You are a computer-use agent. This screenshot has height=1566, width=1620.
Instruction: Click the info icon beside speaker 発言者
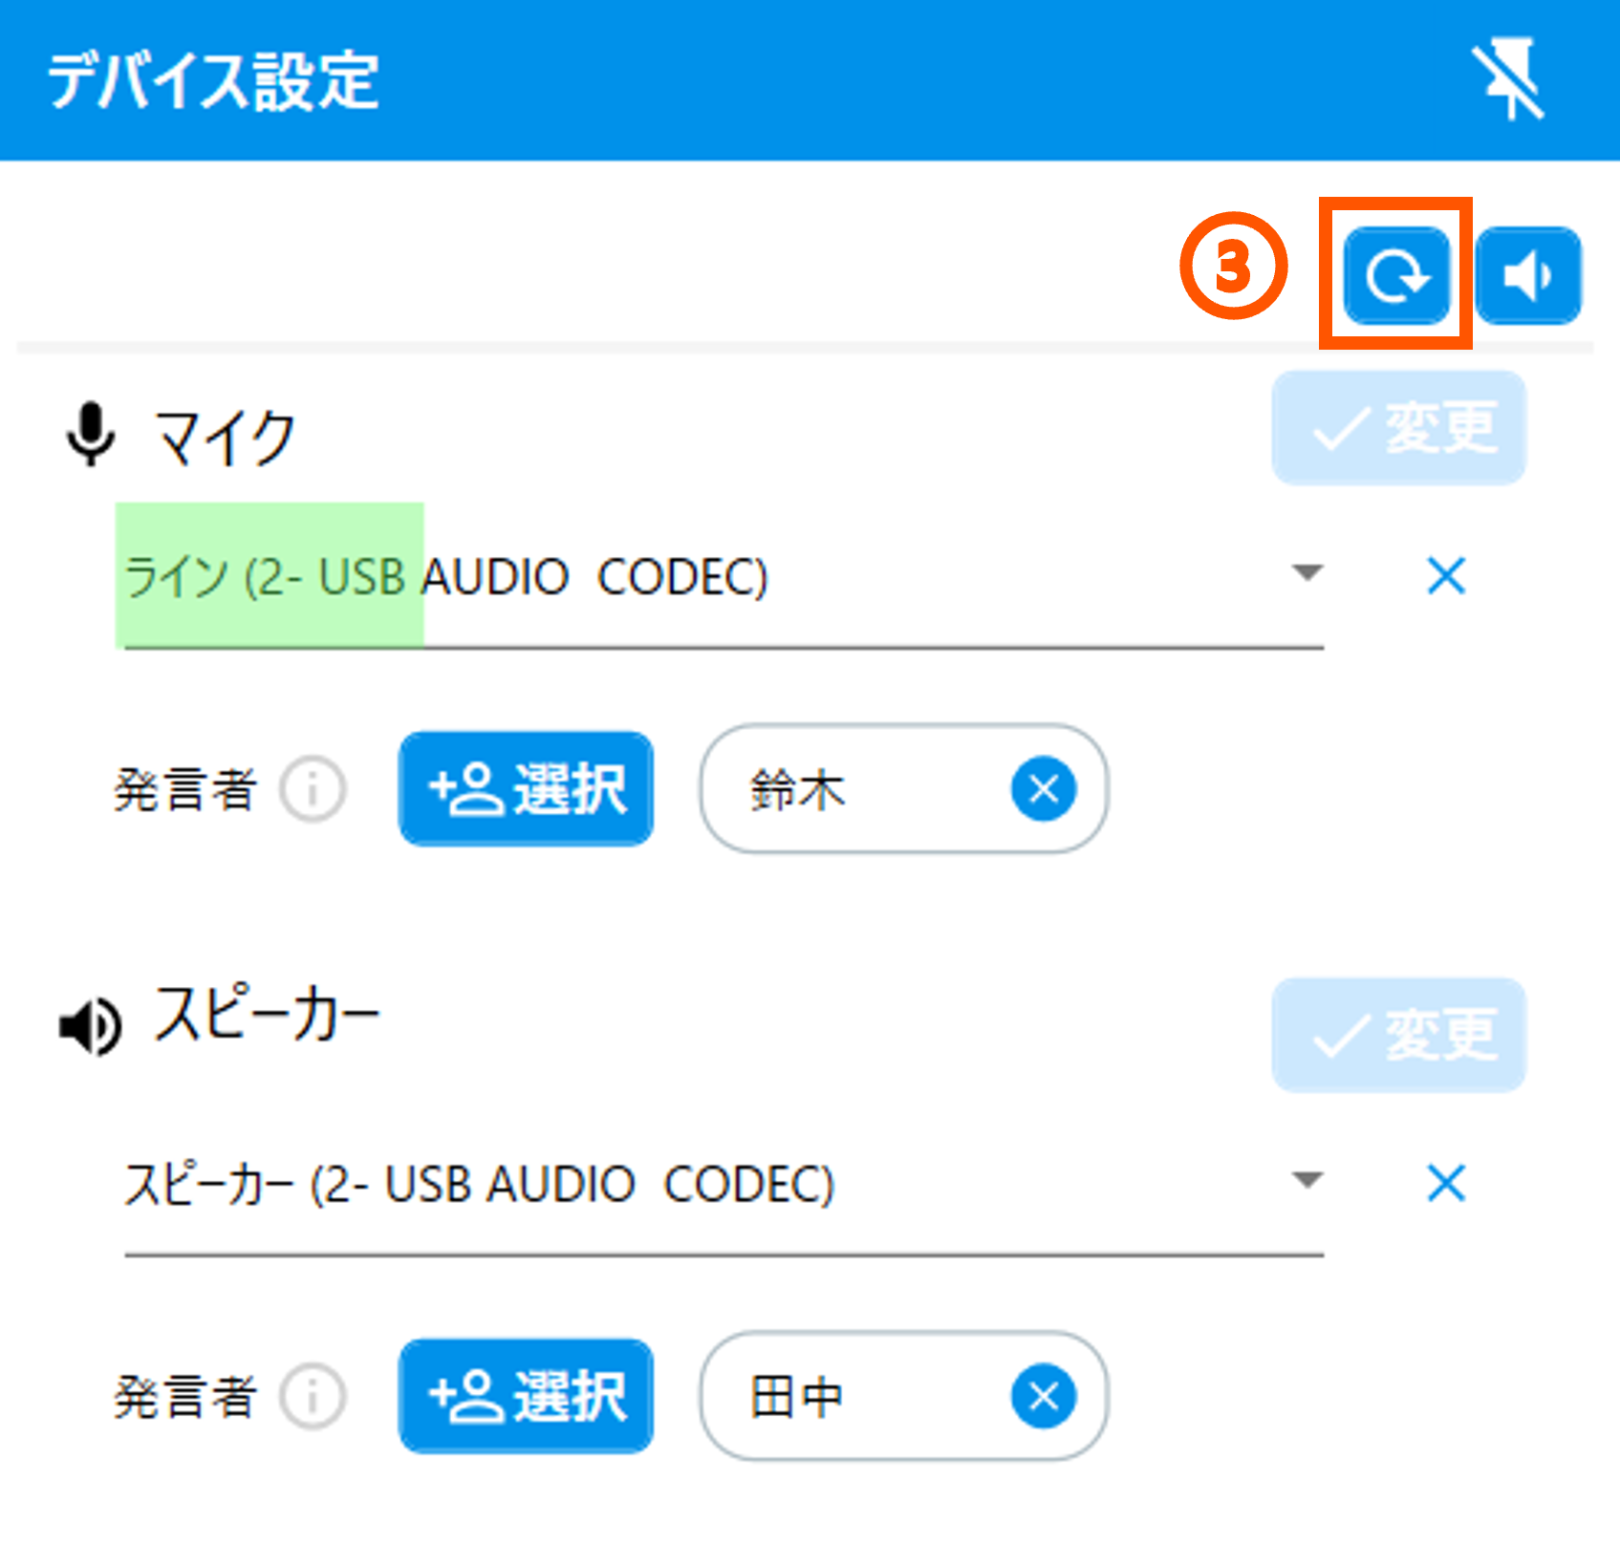(313, 1396)
